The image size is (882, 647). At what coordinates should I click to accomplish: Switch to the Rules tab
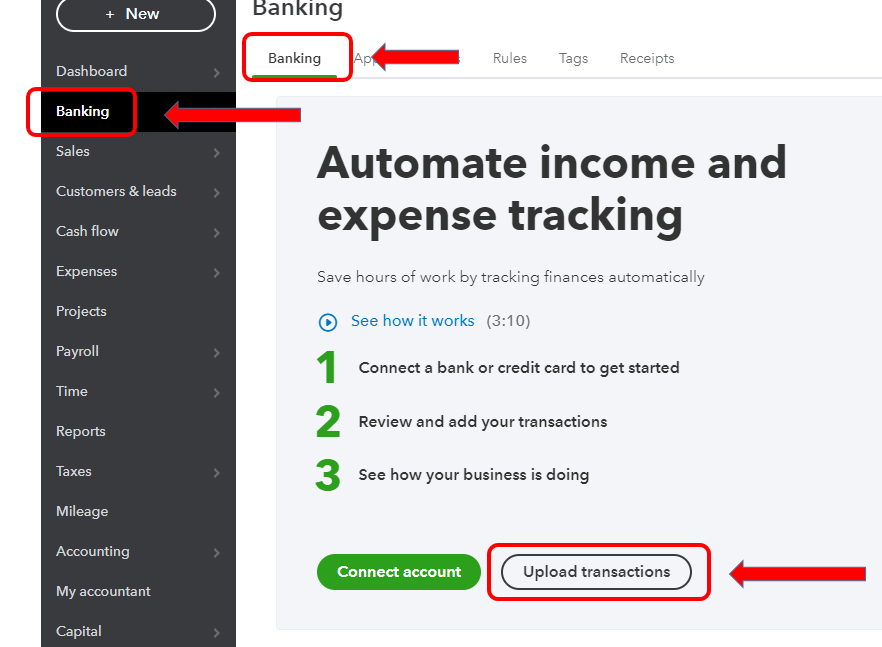pyautogui.click(x=510, y=58)
